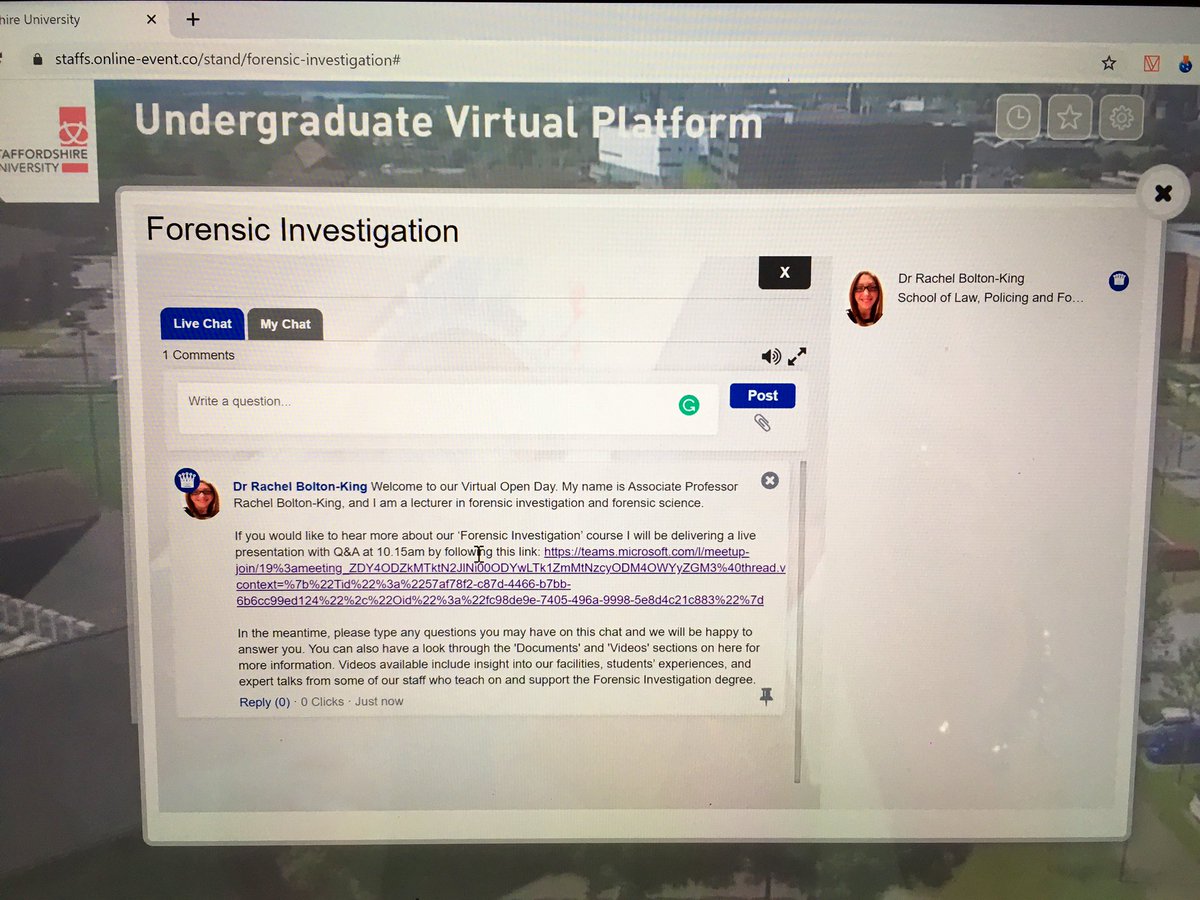
Task: Click the address bar lock icon
Action: pos(38,60)
